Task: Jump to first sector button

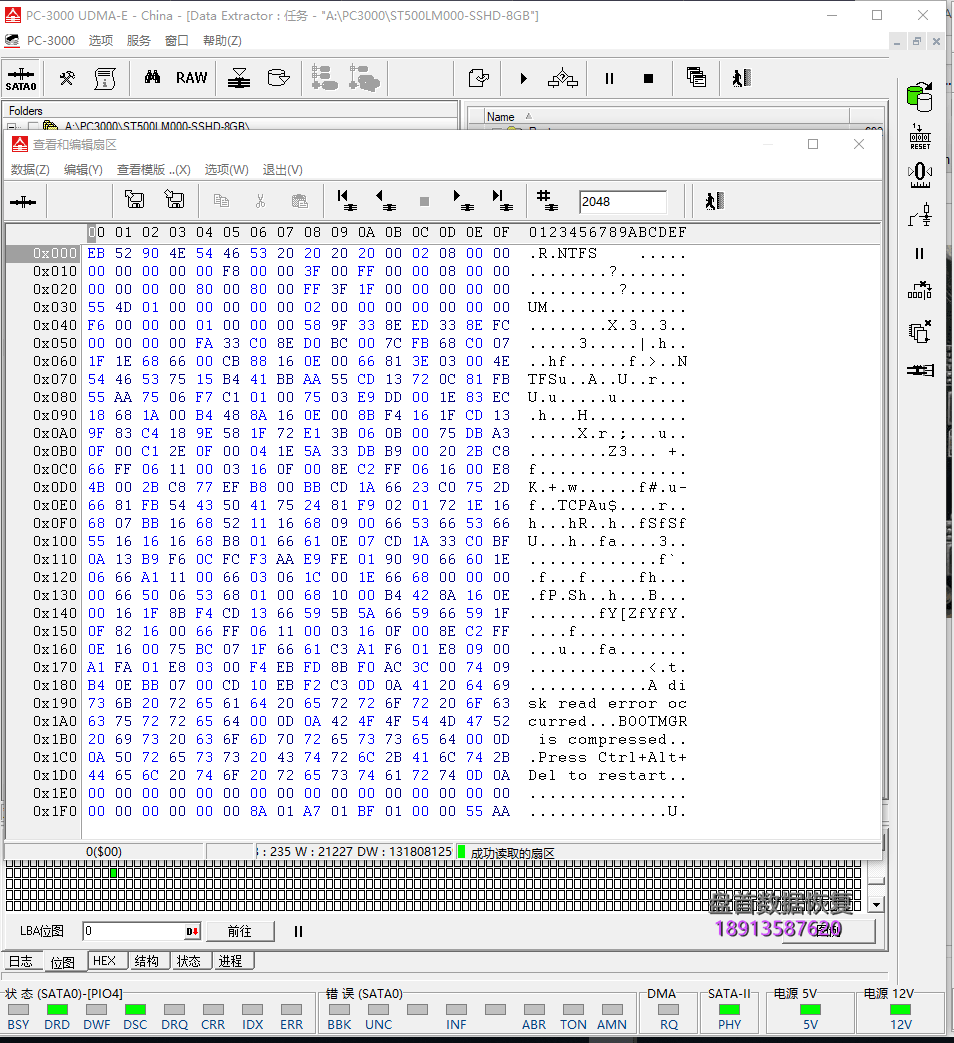Action: pos(347,200)
